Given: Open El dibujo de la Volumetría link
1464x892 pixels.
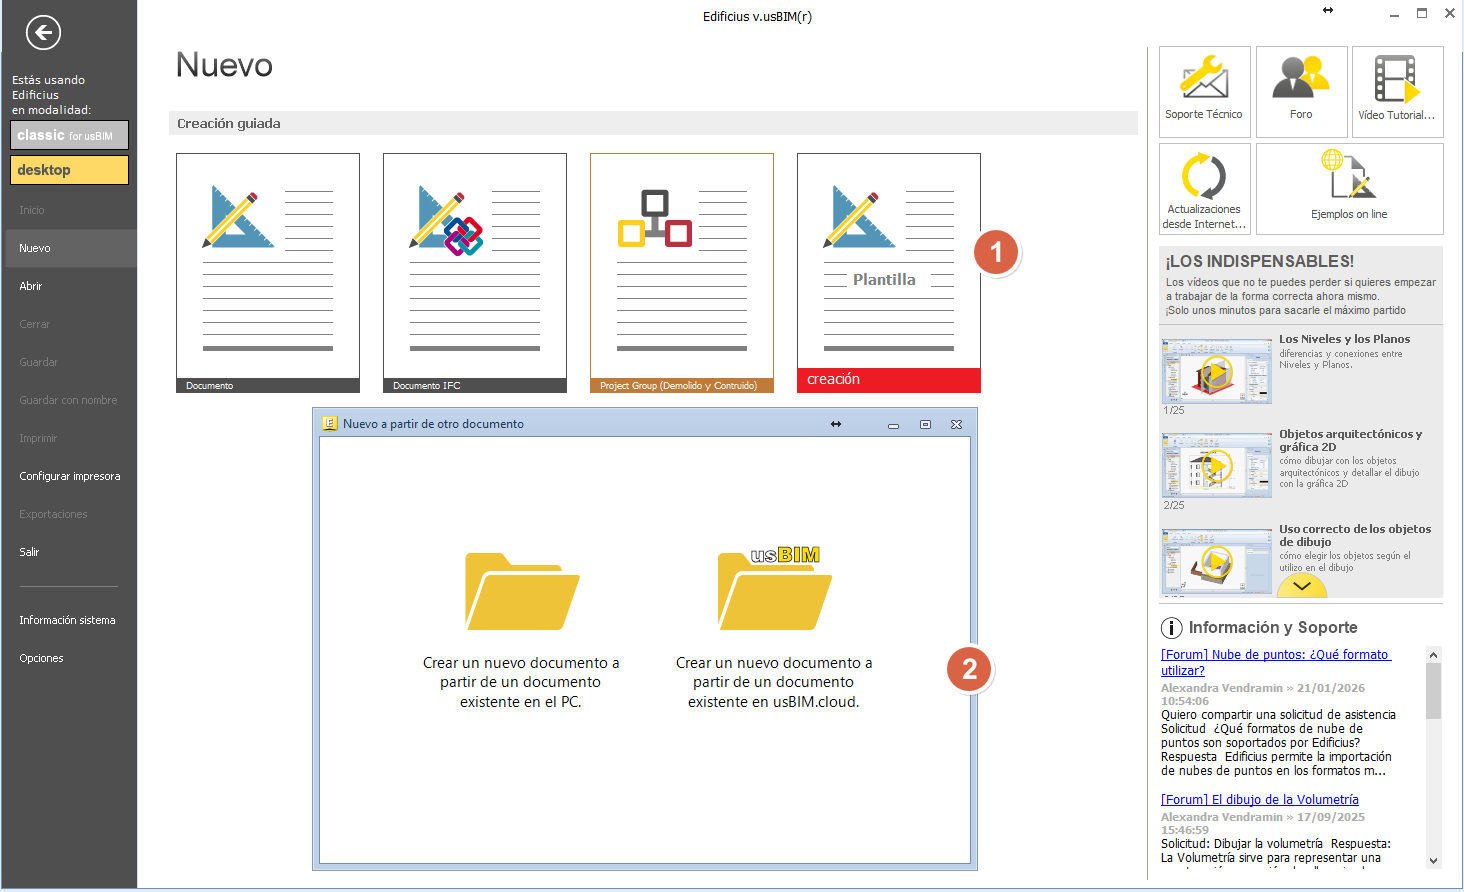Looking at the screenshot, I should click(x=1259, y=799).
